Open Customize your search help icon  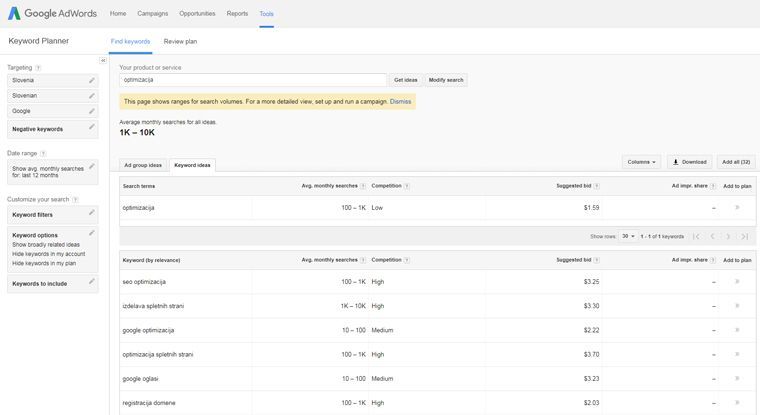pyautogui.click(x=75, y=200)
